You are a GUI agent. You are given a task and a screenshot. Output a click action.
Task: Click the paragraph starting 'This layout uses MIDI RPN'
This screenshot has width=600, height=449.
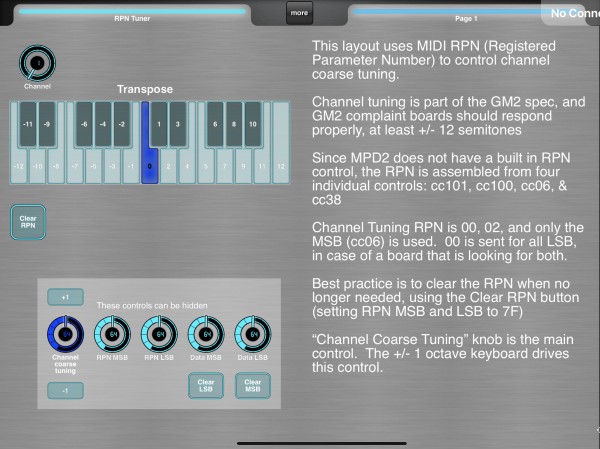tap(434, 60)
